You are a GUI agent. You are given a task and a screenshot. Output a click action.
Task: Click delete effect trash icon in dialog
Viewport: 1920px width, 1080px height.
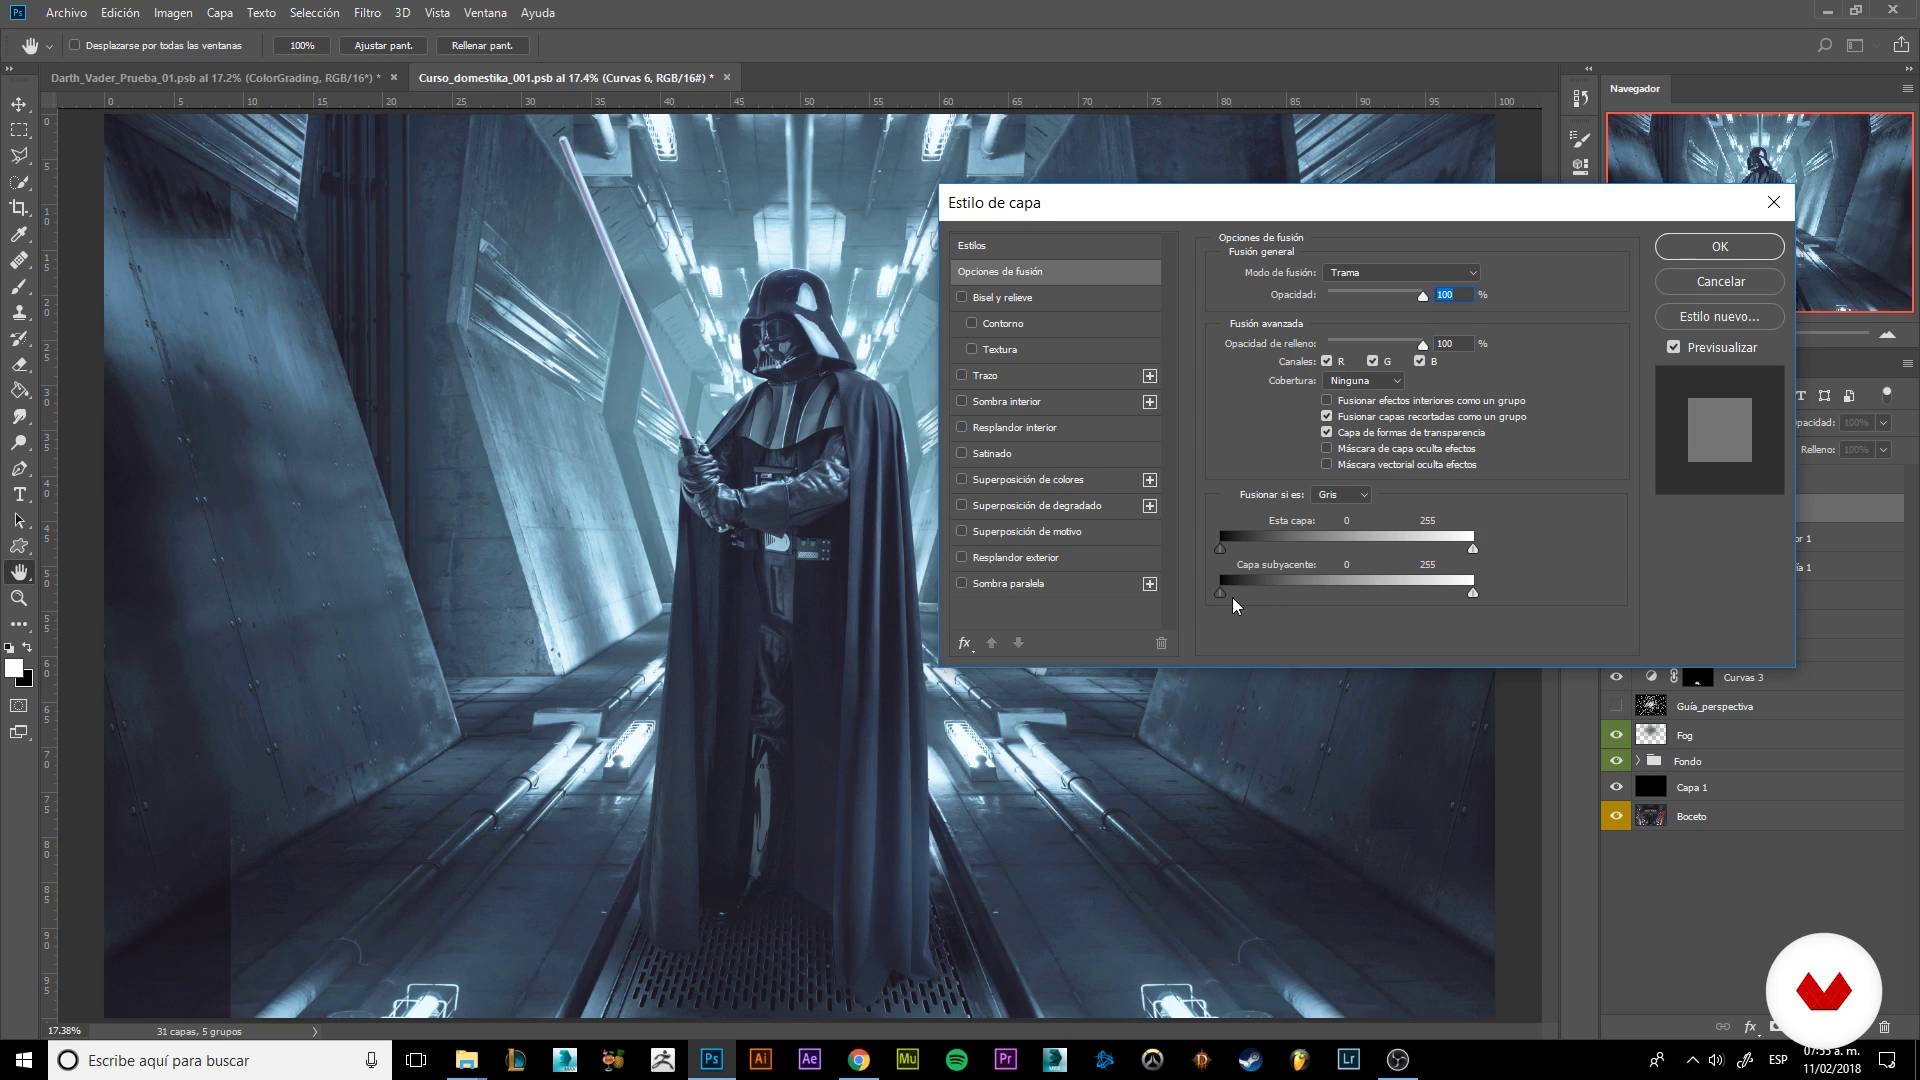pos(1161,643)
